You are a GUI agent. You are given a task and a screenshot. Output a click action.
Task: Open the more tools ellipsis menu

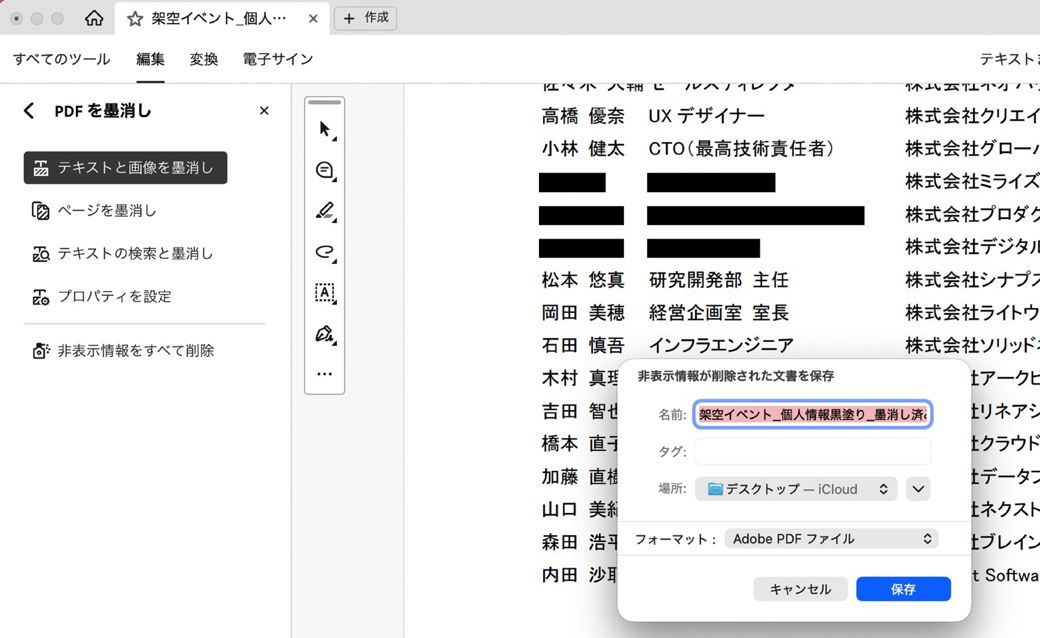[x=324, y=374]
